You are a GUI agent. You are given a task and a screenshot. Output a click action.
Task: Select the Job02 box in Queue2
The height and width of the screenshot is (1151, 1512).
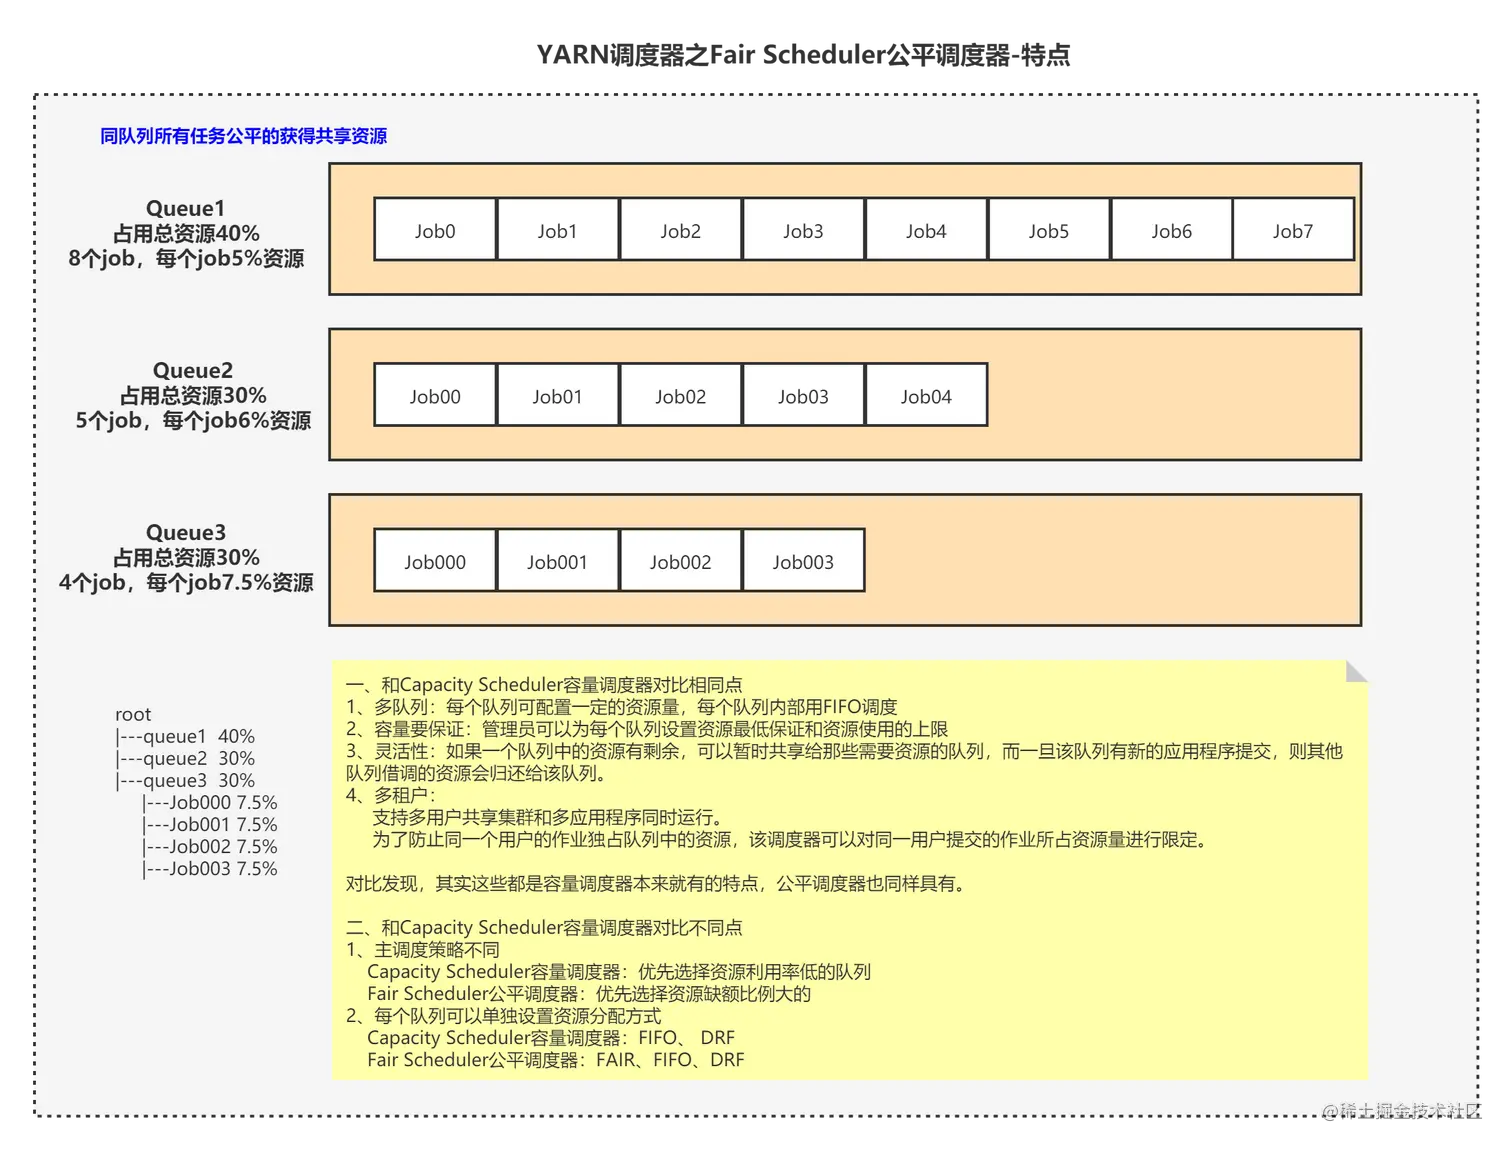coord(680,395)
